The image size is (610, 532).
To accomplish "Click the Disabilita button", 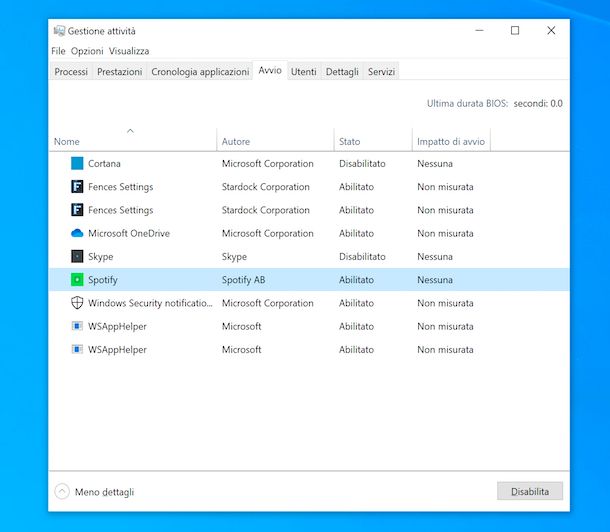I will [x=530, y=492].
